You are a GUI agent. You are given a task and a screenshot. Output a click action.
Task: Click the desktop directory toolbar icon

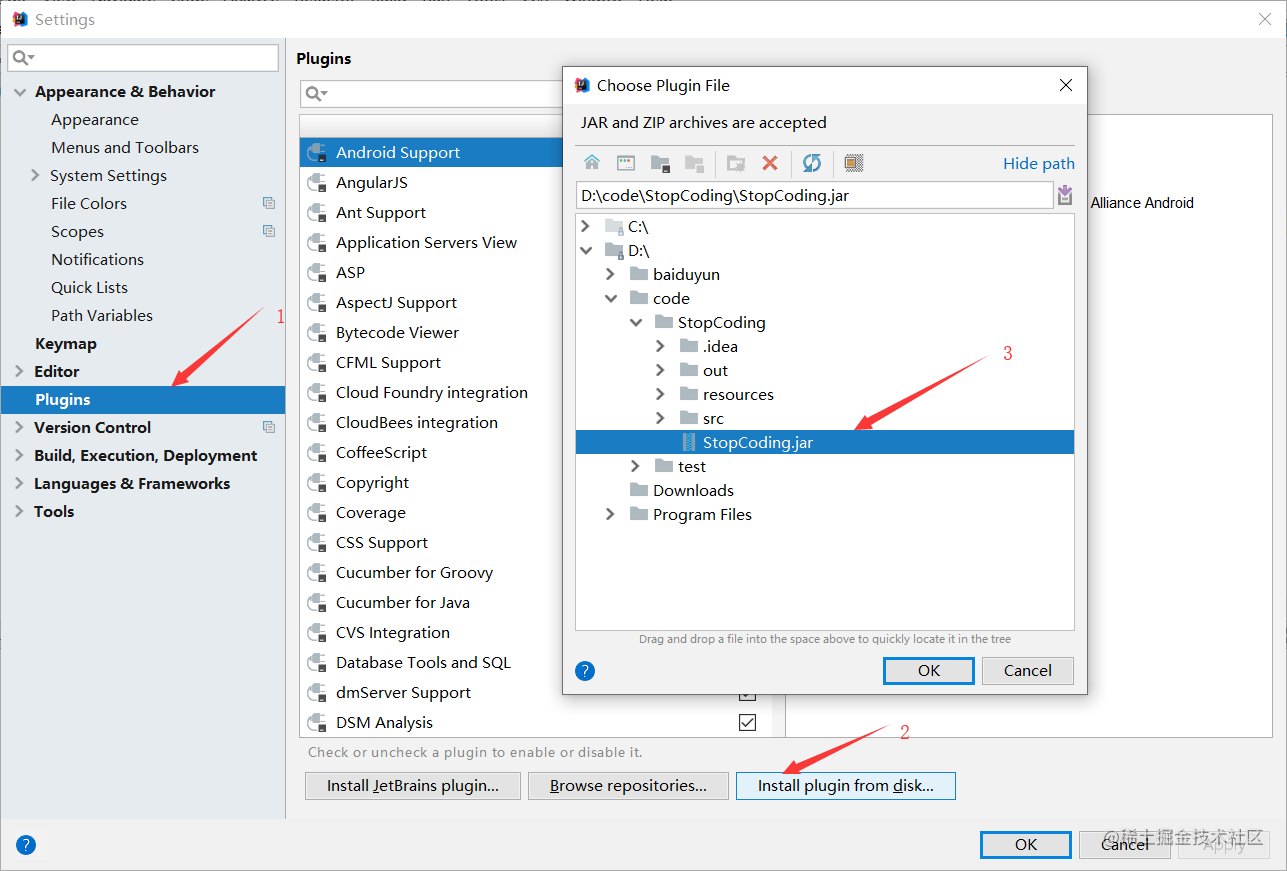pos(626,163)
